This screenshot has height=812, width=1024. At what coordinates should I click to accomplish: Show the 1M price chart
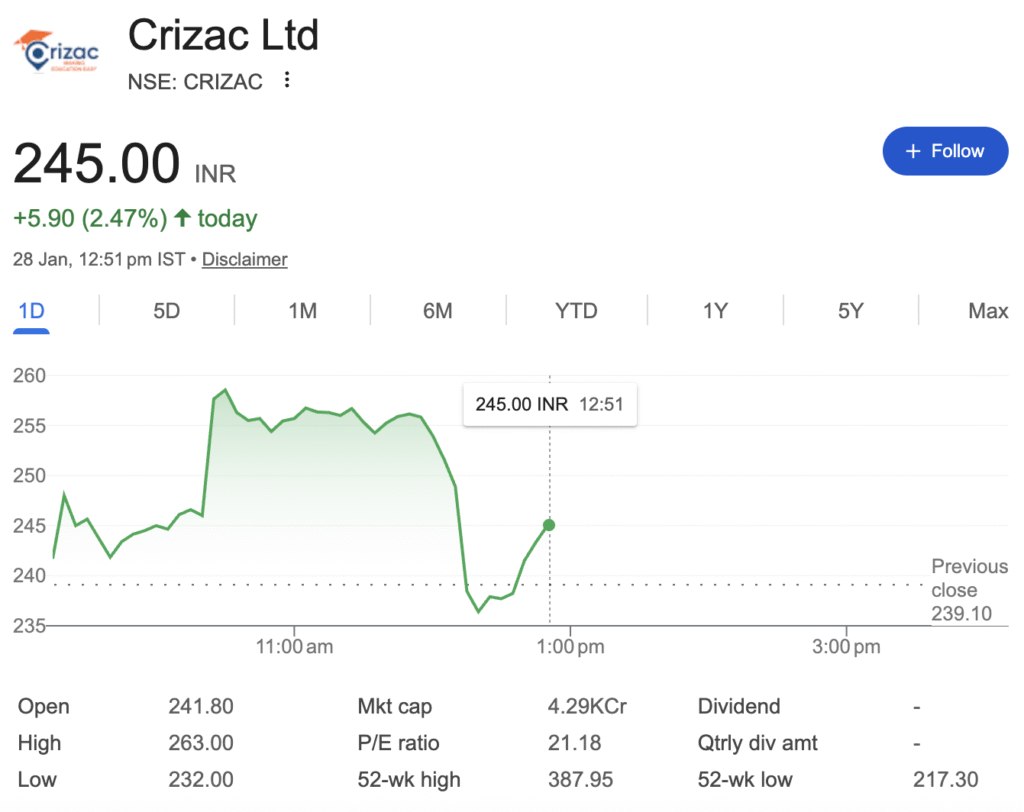point(302,311)
